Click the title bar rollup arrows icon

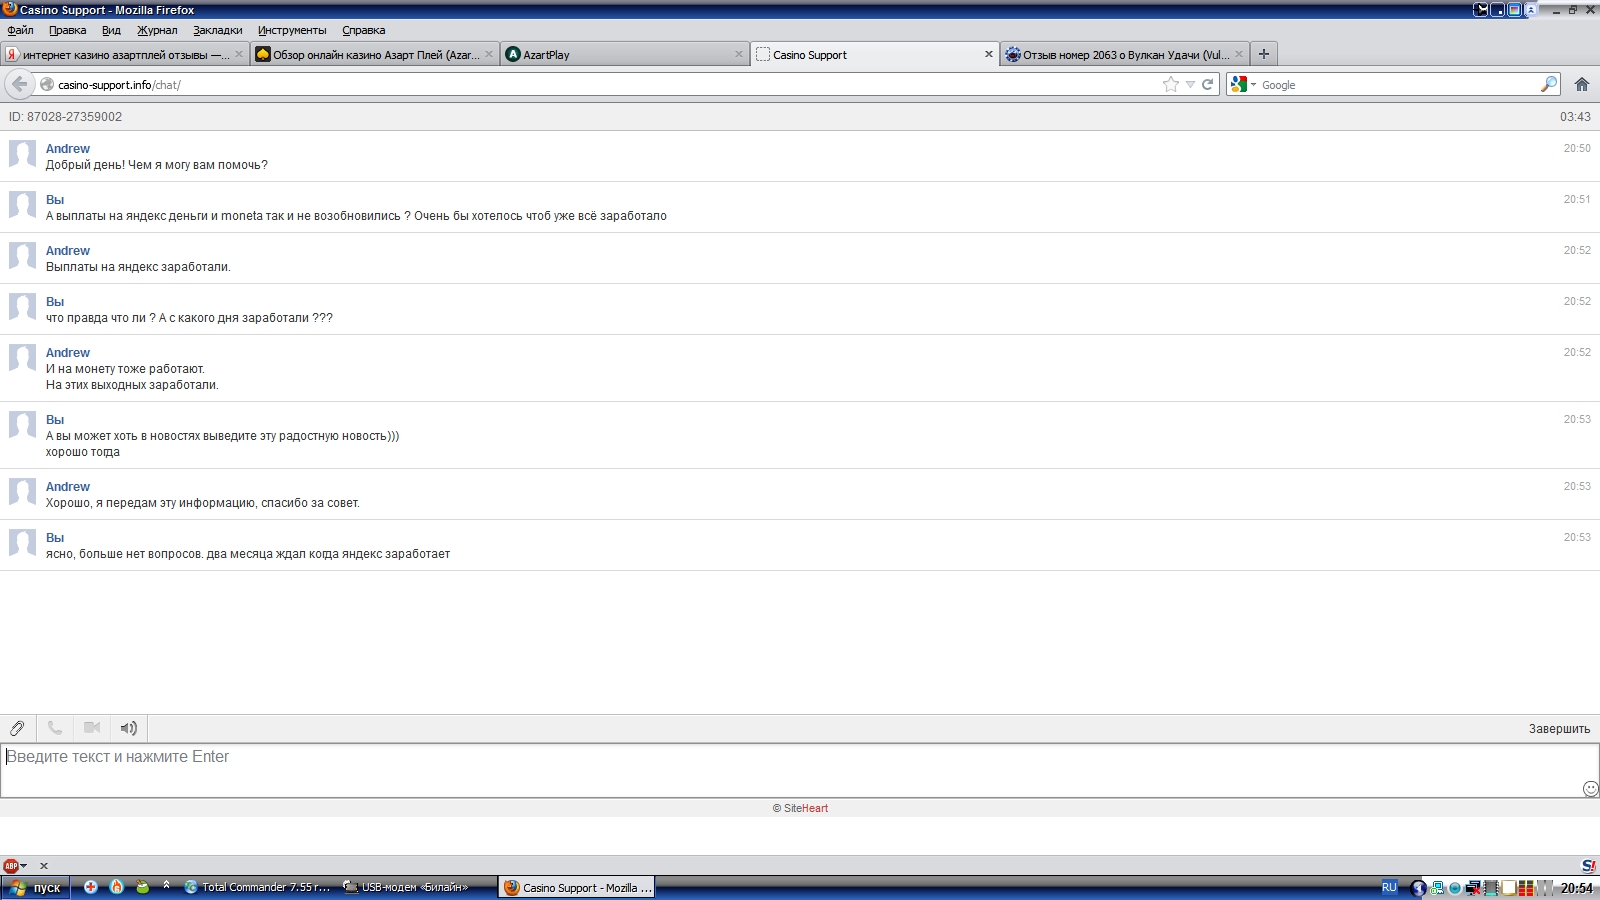[x=1531, y=10]
